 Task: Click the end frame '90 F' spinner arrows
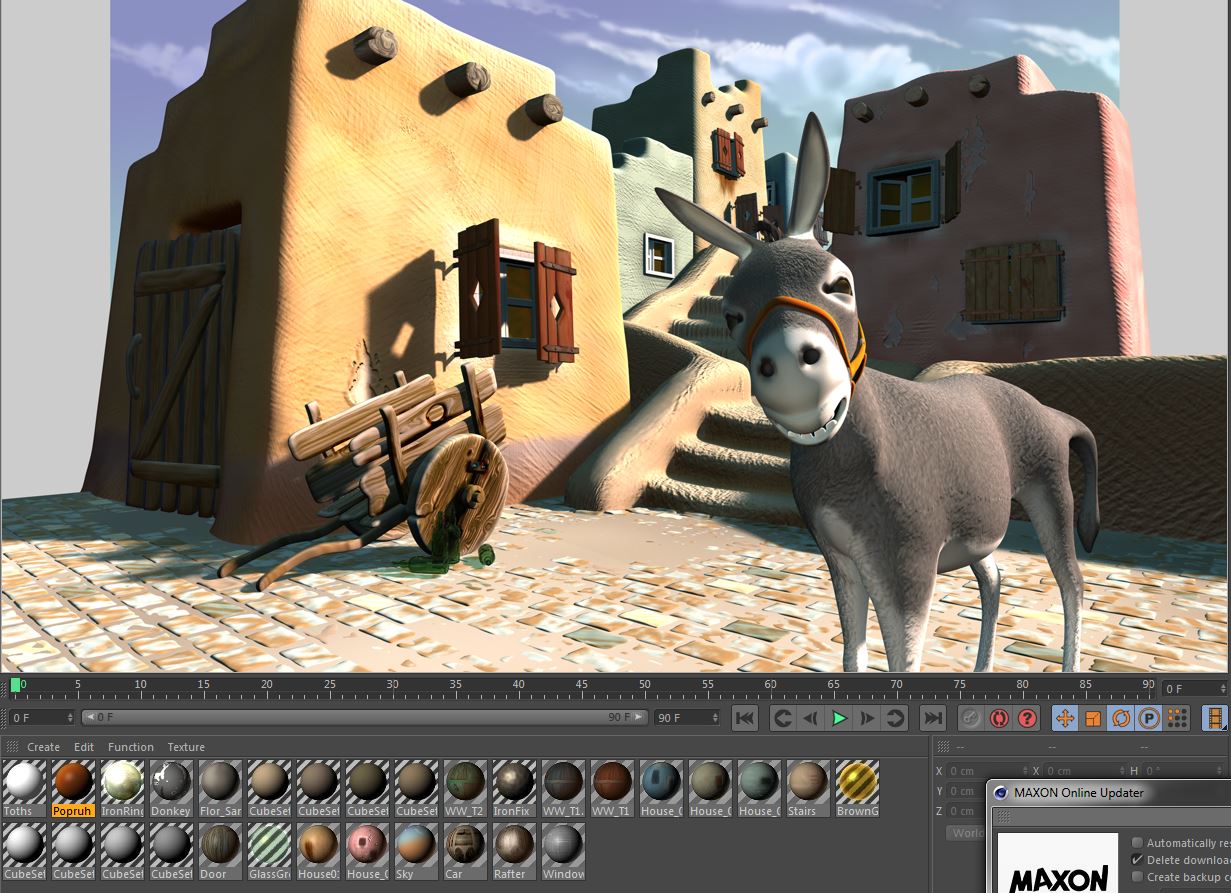(x=714, y=717)
